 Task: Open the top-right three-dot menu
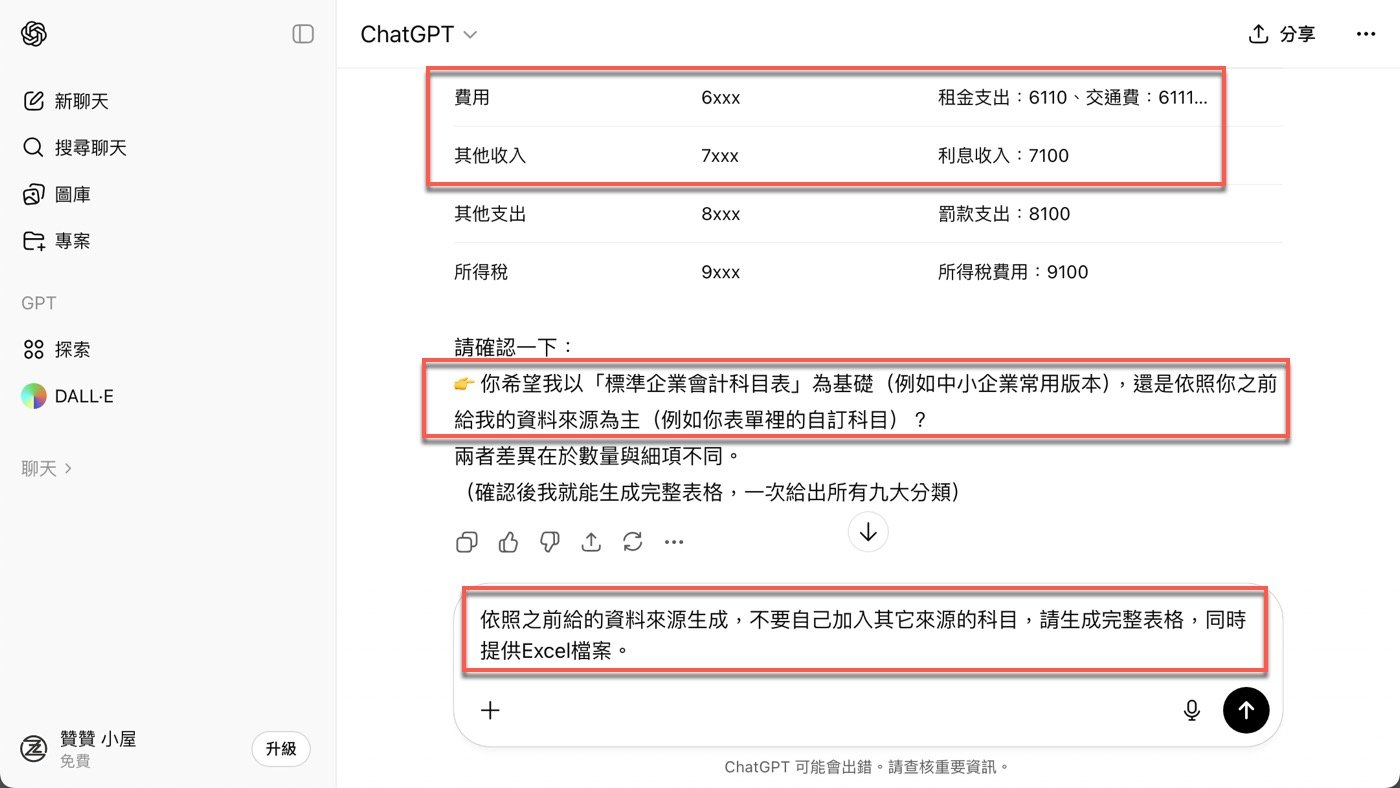(x=1366, y=33)
